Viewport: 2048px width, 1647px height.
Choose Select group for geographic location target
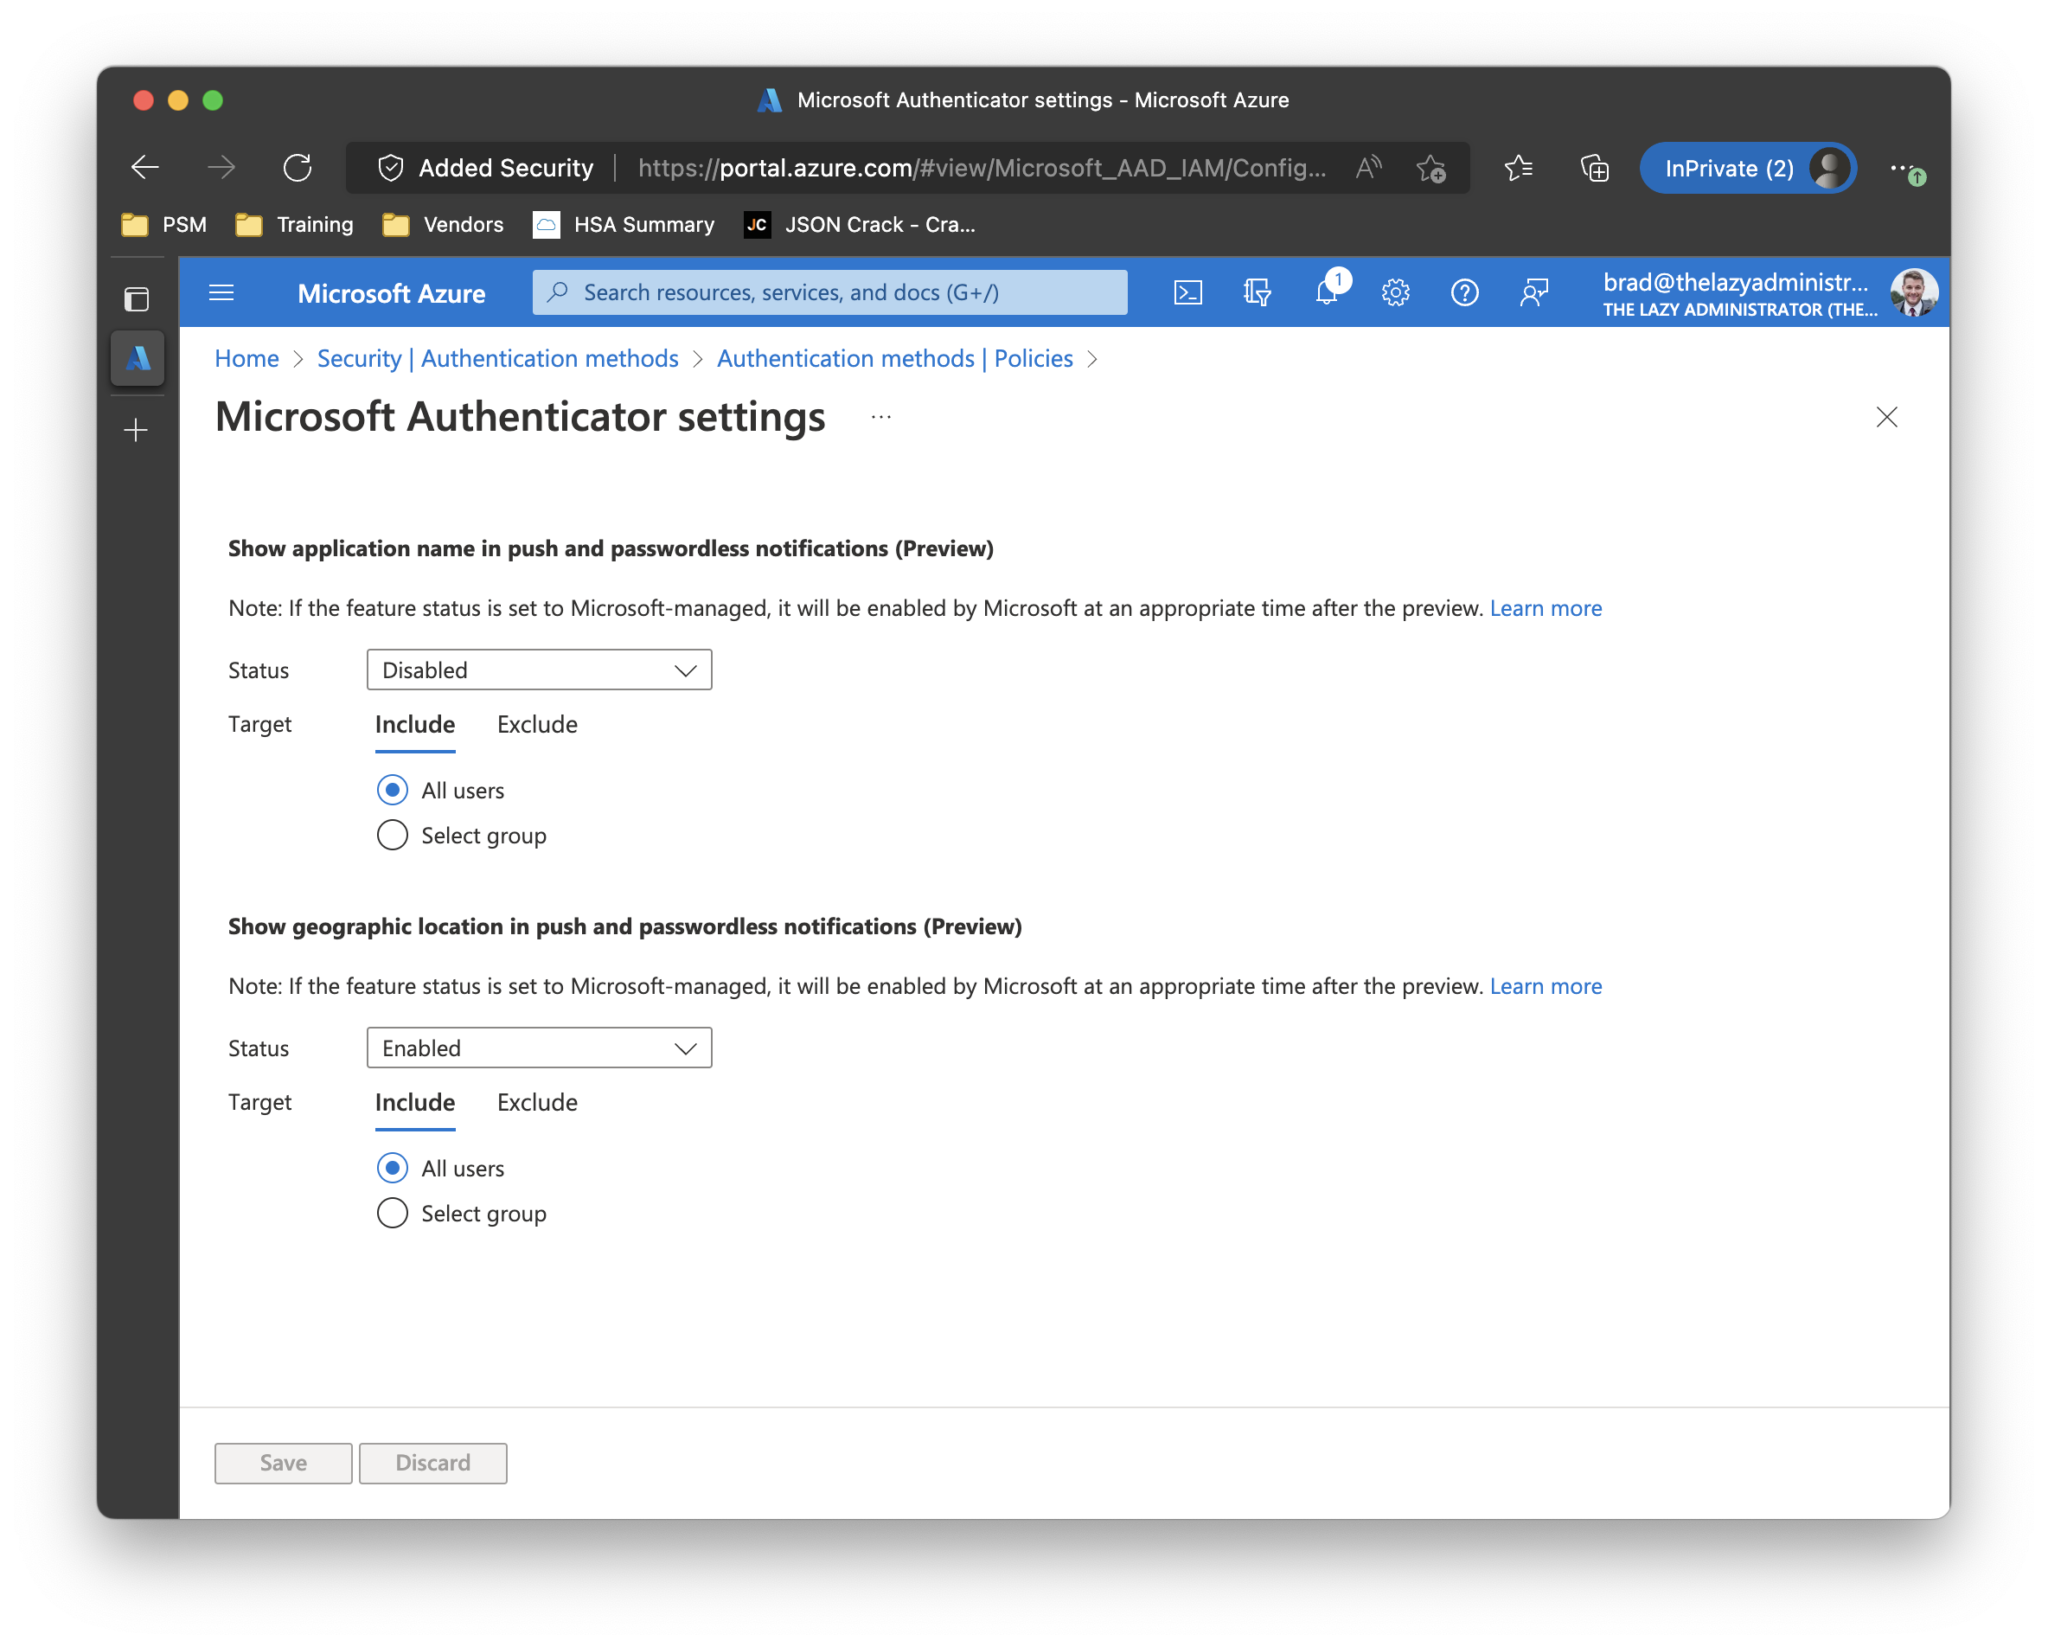click(392, 1213)
